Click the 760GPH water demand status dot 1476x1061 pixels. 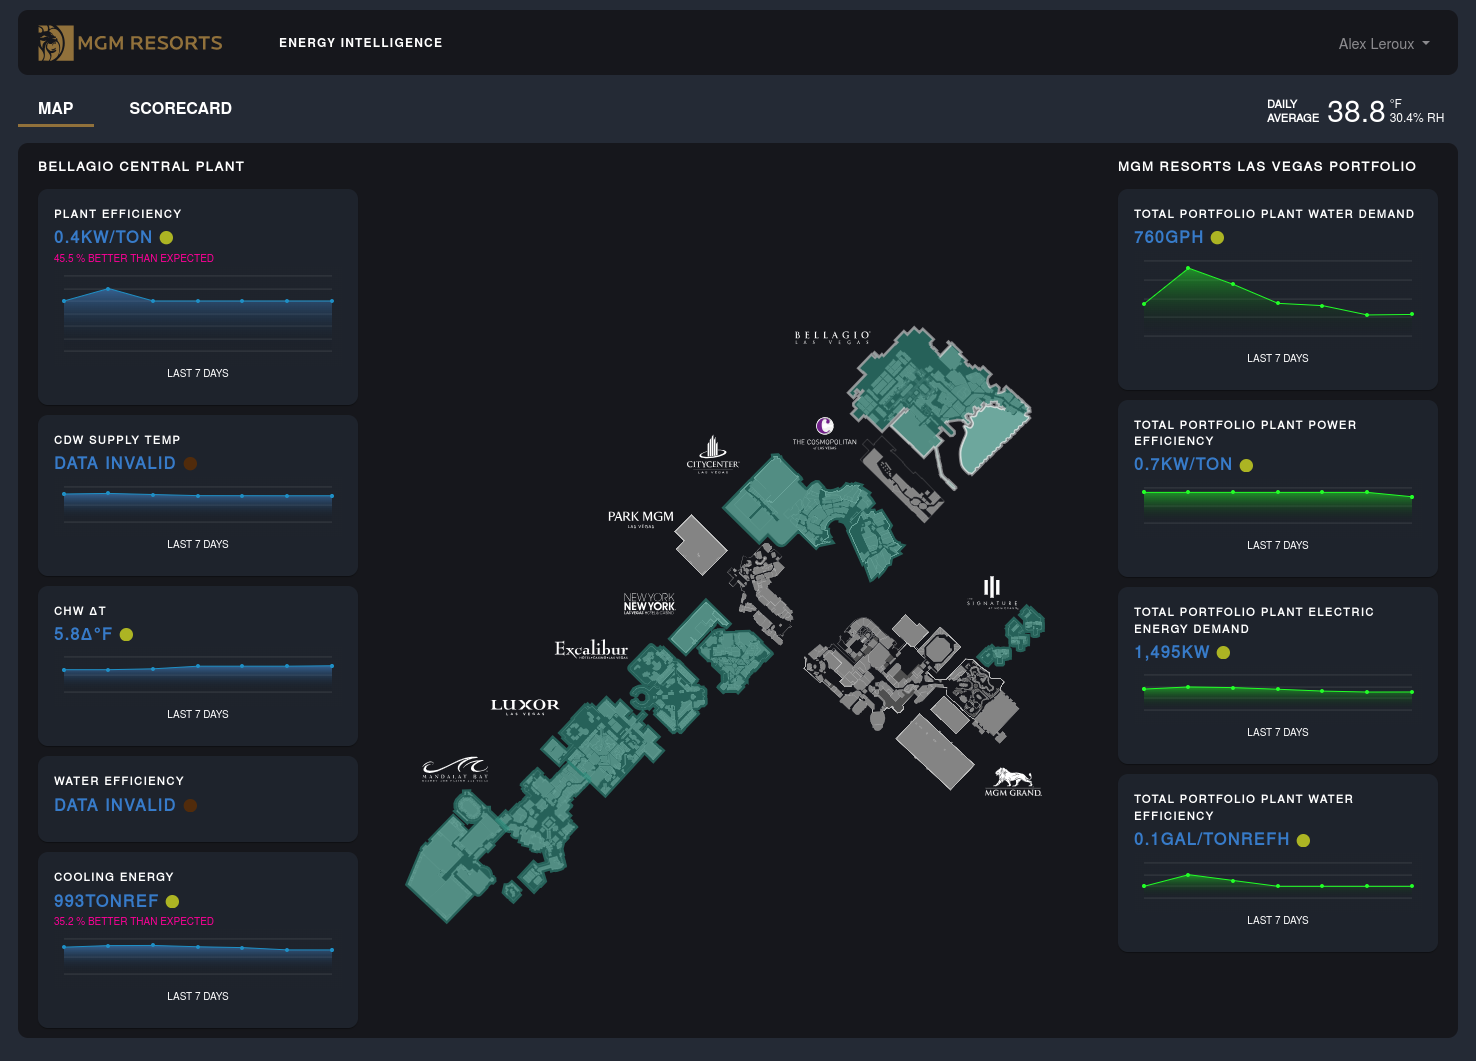pos(1217,238)
